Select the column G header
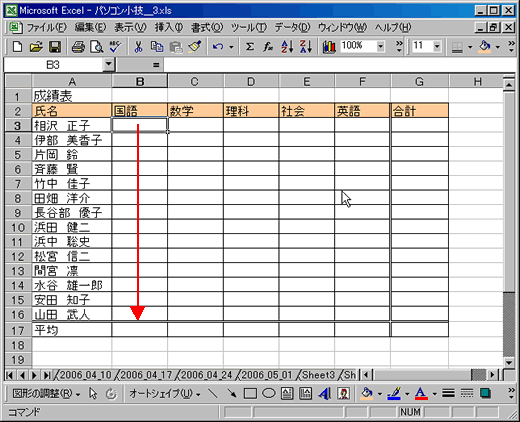 pos(419,81)
